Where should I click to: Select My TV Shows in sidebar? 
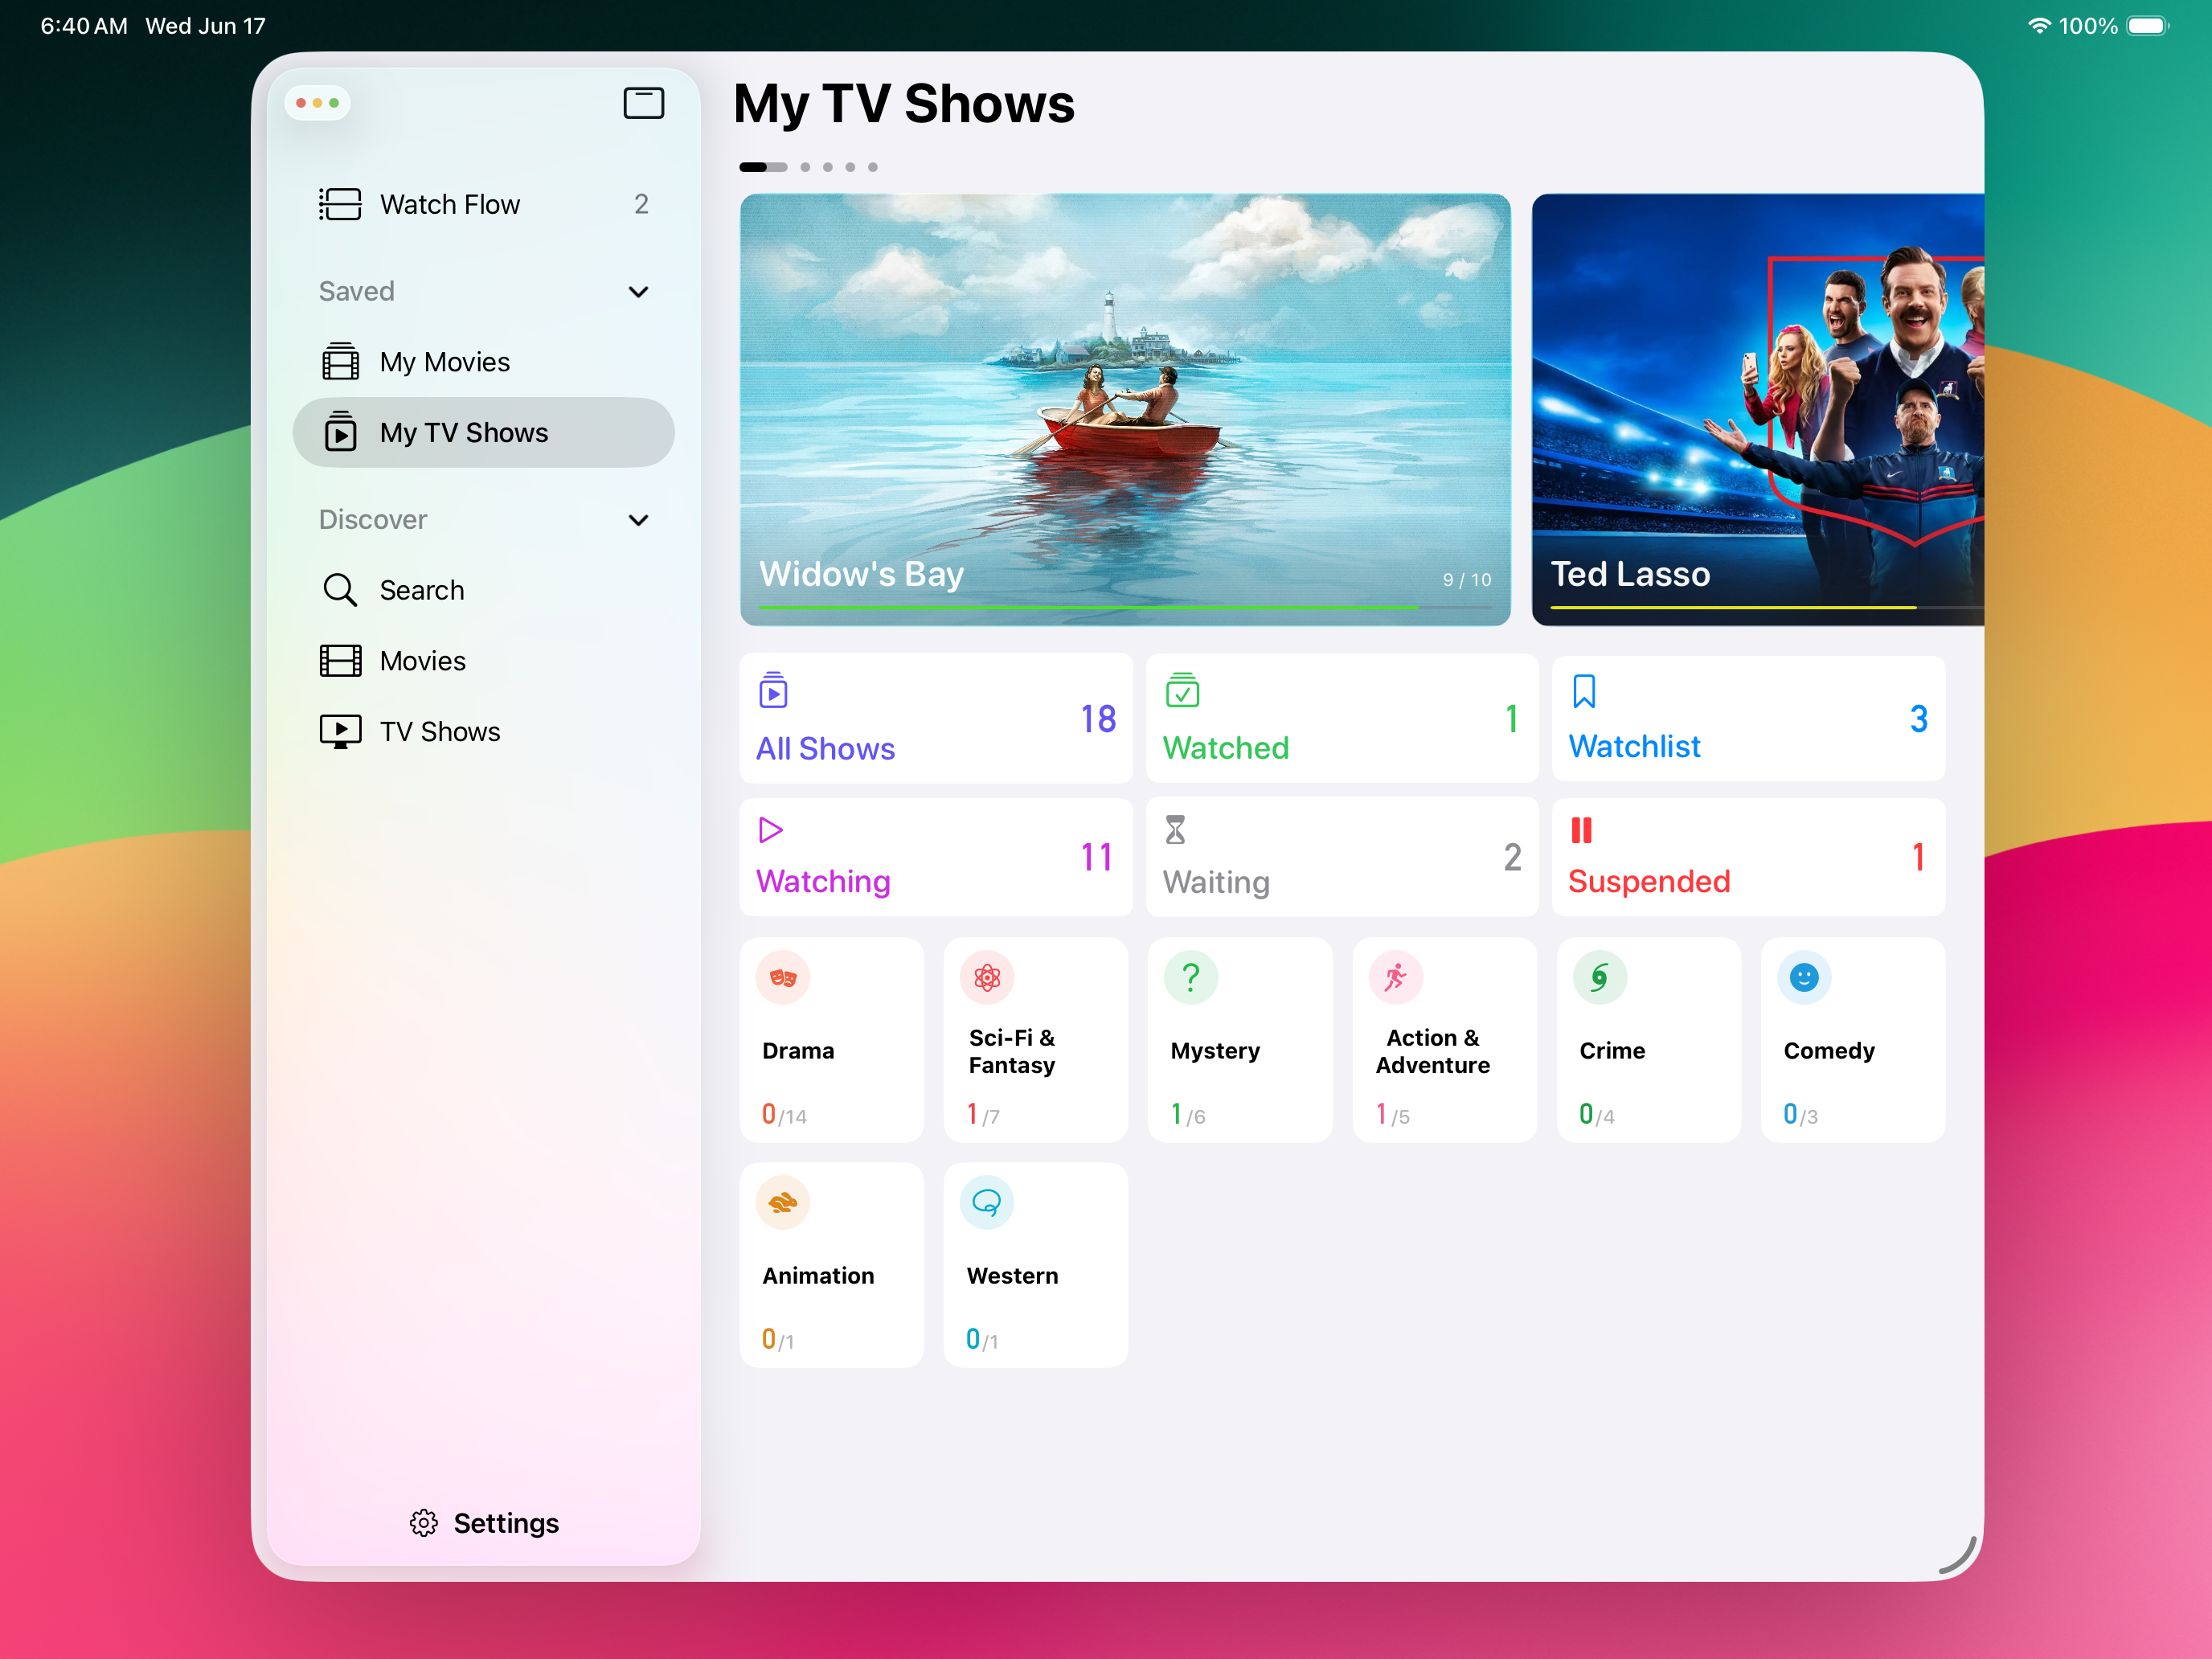coord(484,432)
